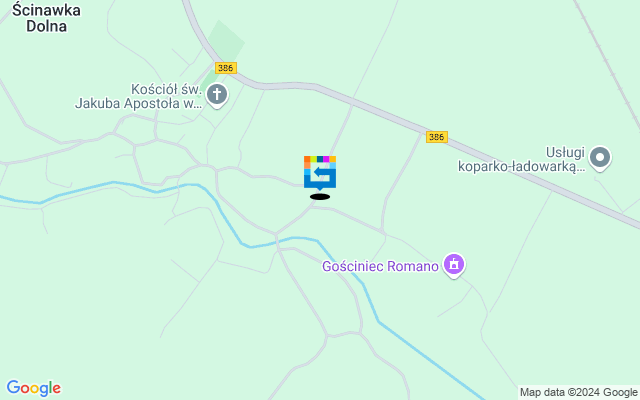Click the Map data ©2024 Google attribution
The image size is (640, 400).
click(x=578, y=393)
